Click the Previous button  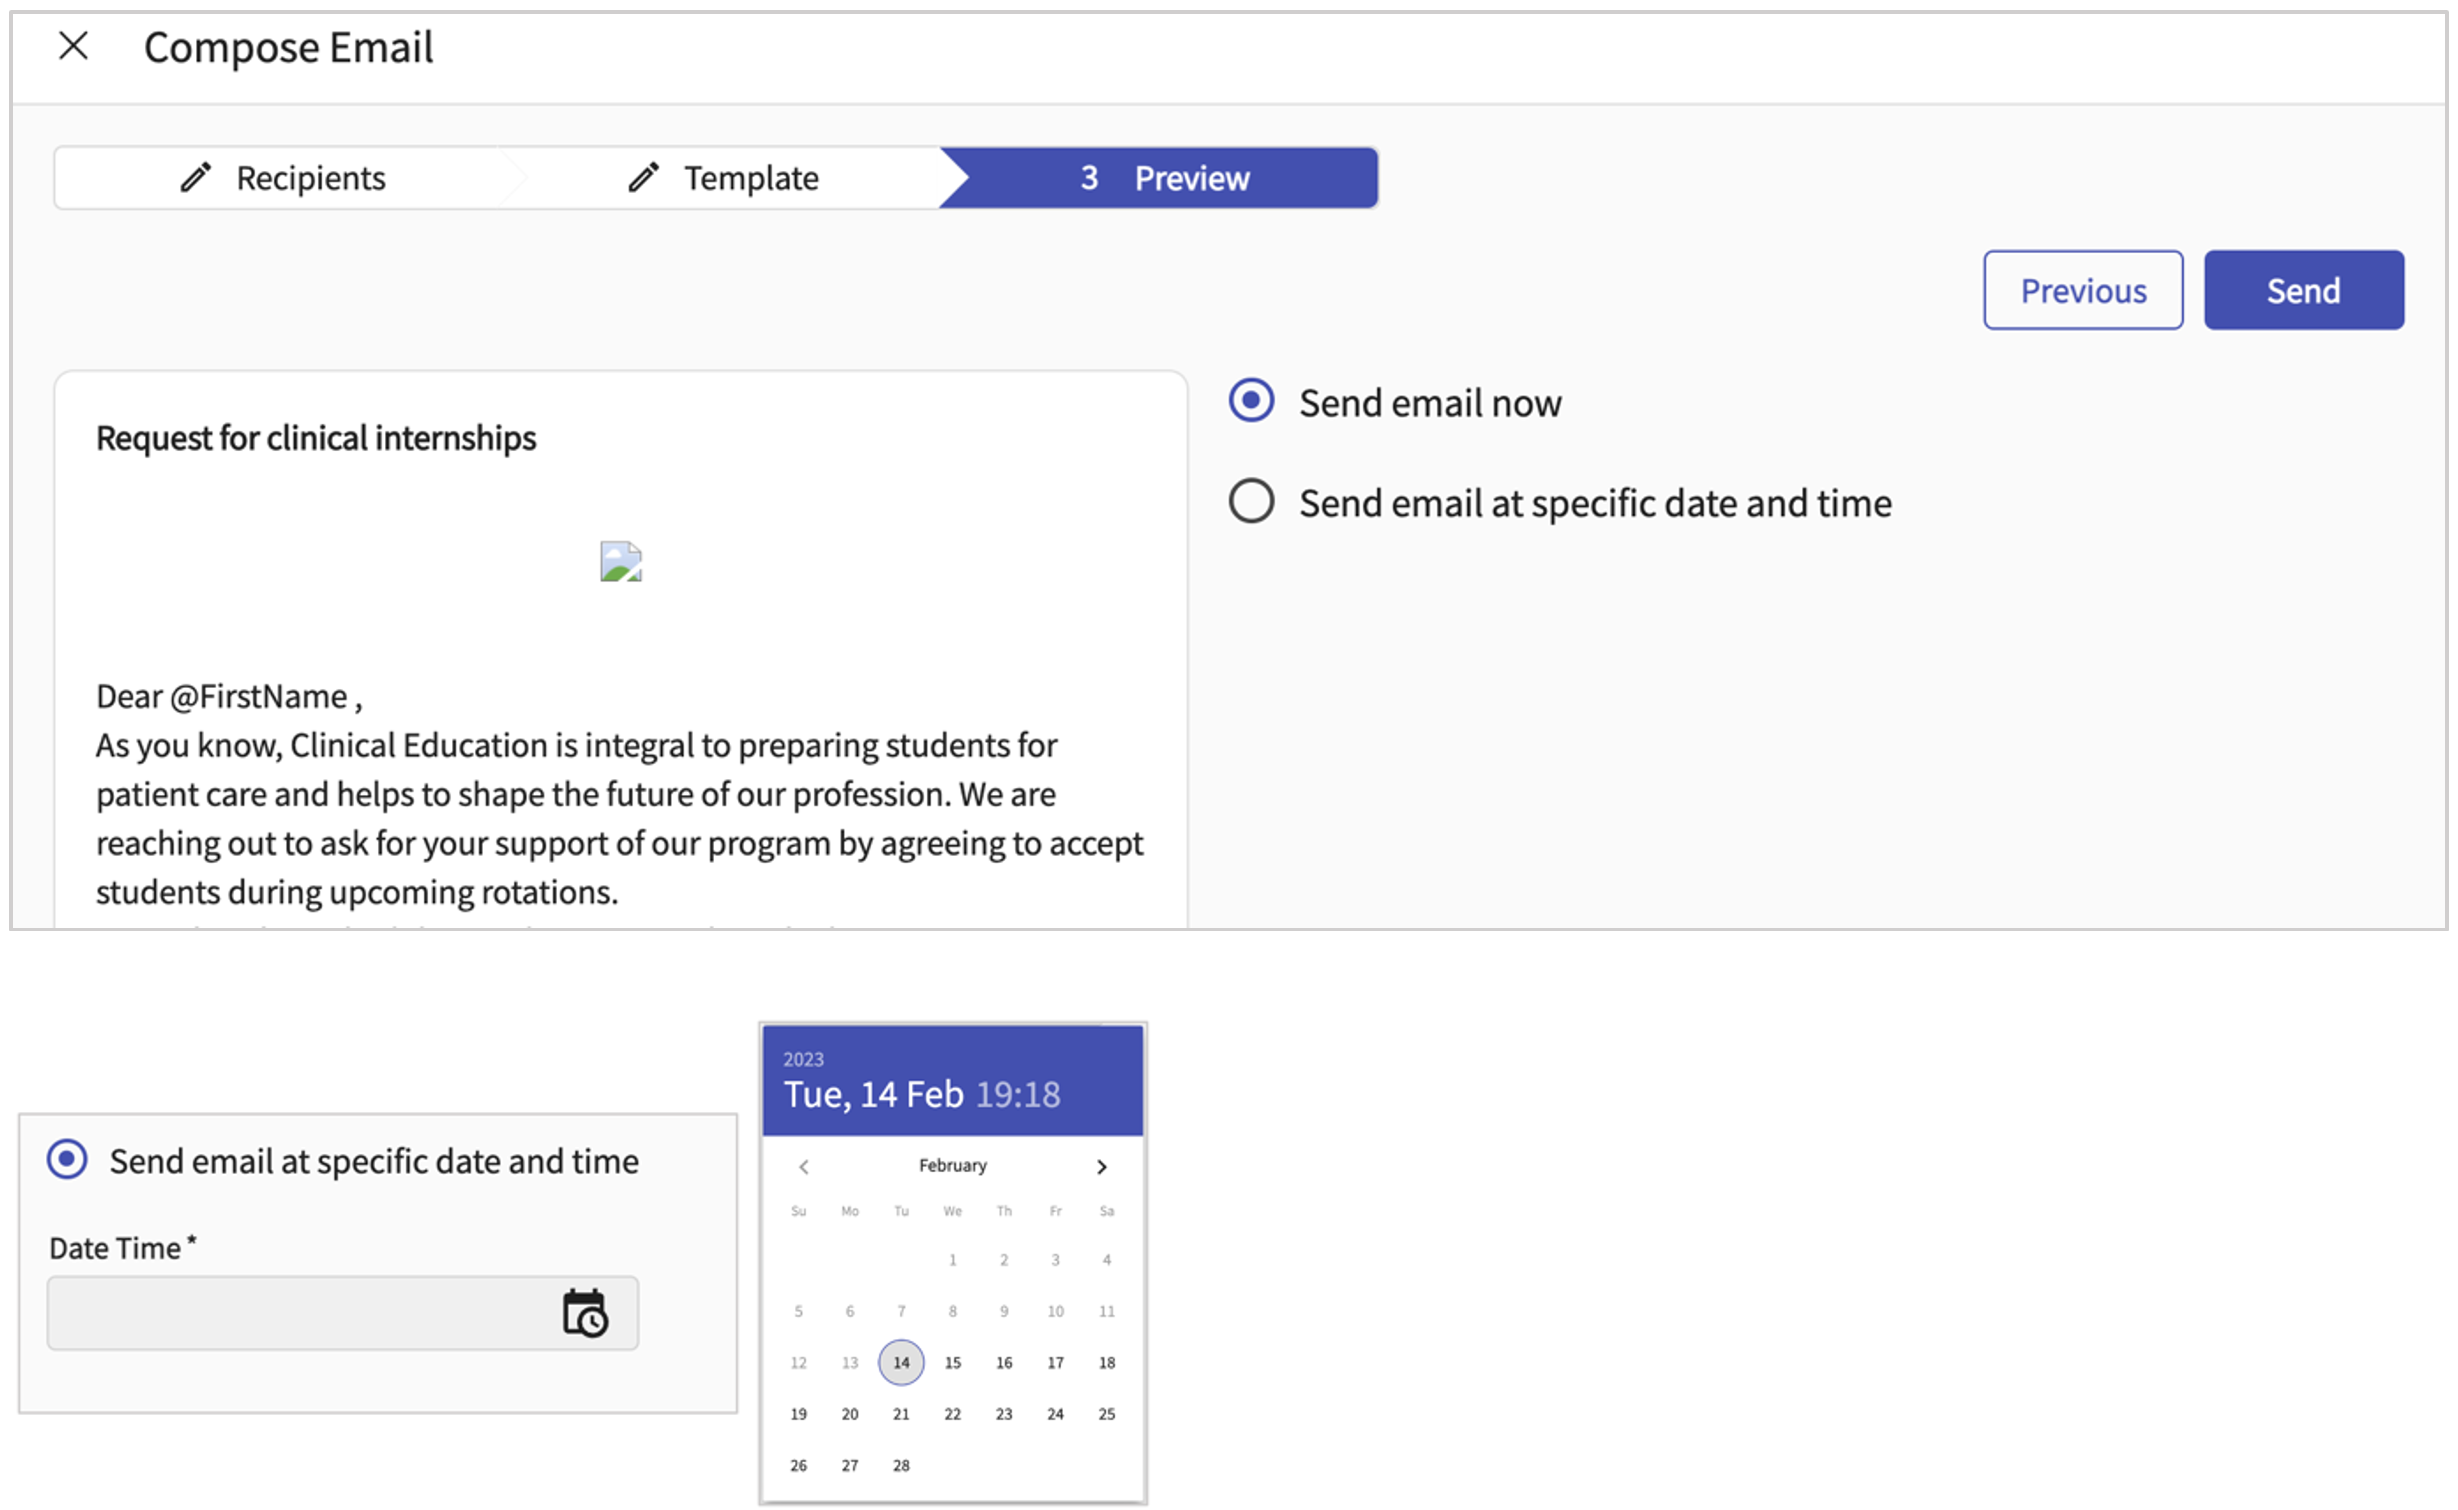click(2082, 290)
